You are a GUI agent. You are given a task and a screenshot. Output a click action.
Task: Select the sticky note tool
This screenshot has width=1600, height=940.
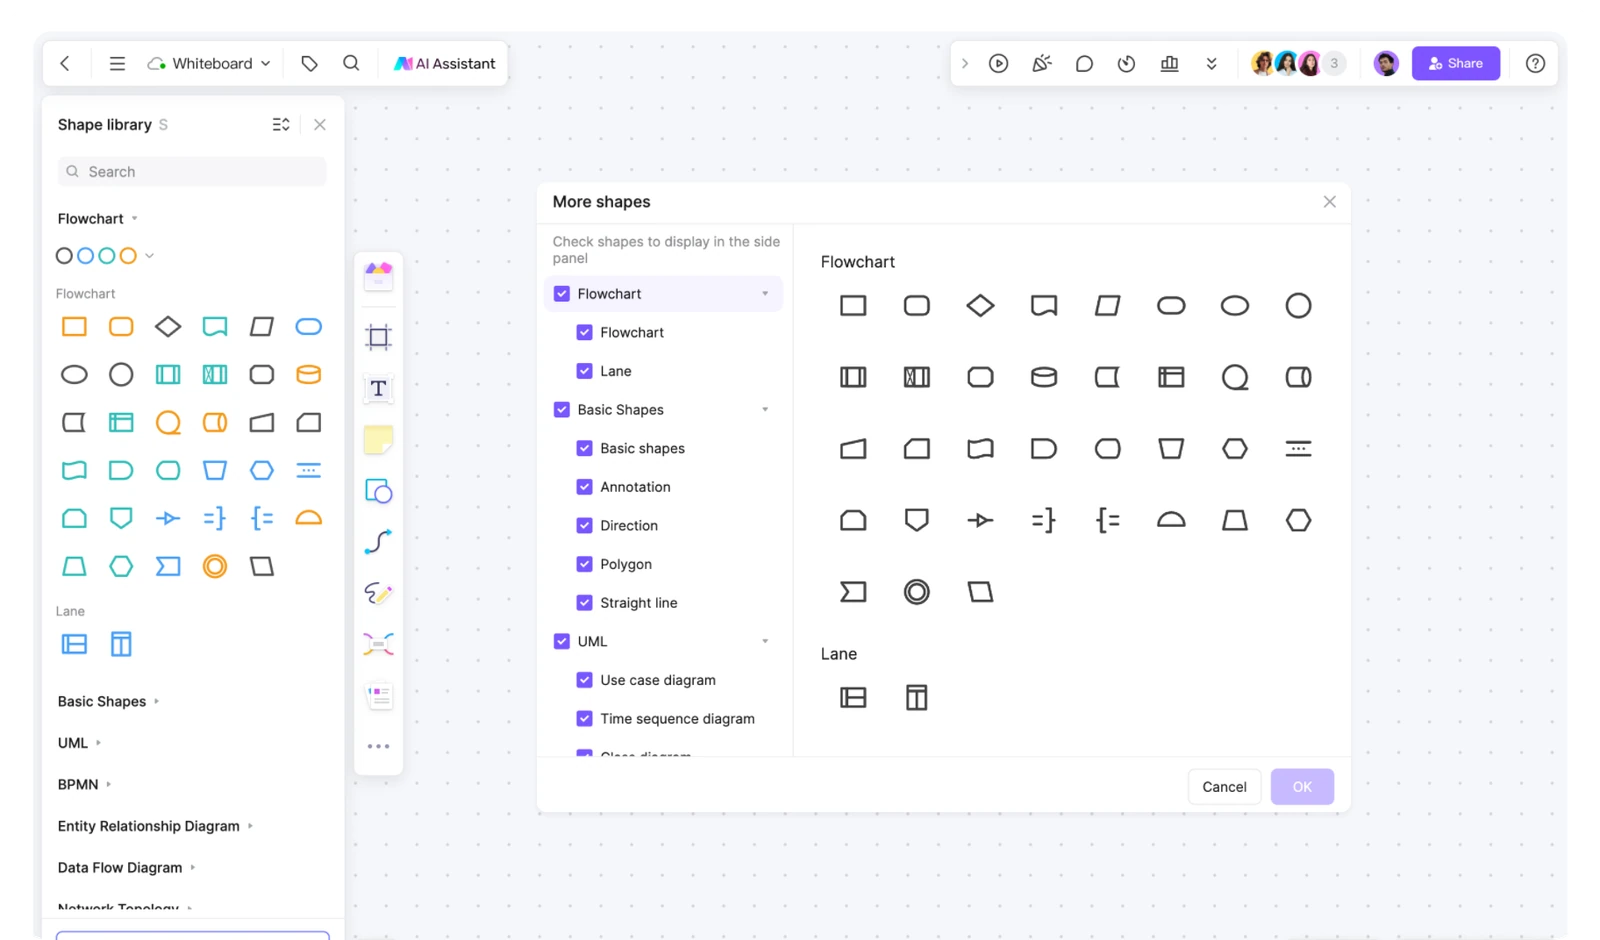pyautogui.click(x=378, y=440)
